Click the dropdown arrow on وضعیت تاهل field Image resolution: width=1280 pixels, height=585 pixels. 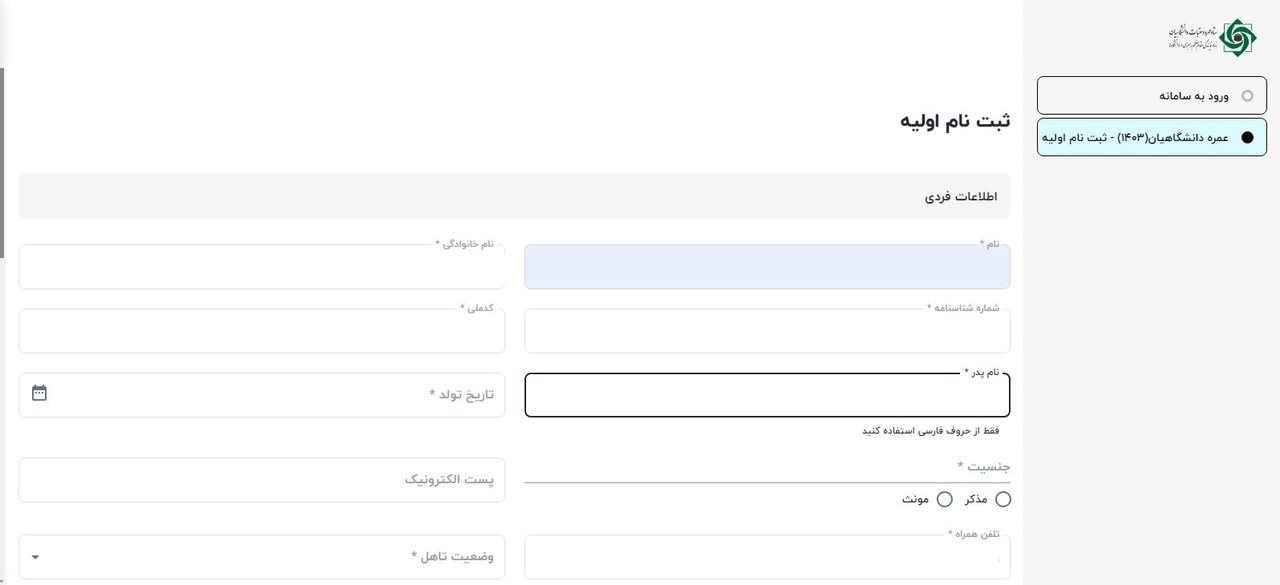[x=34, y=556]
